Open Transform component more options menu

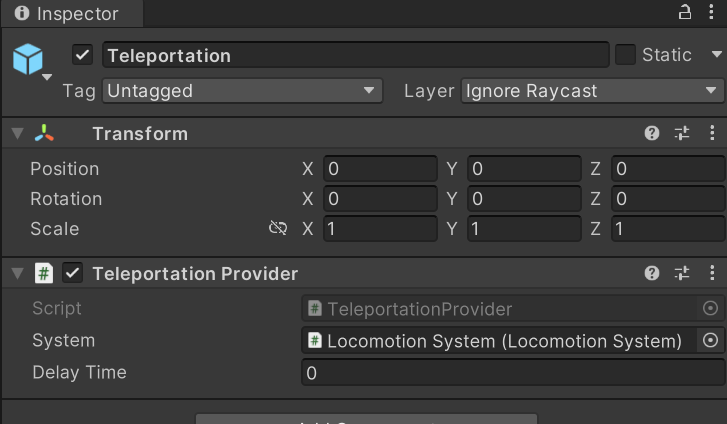pyautogui.click(x=712, y=134)
